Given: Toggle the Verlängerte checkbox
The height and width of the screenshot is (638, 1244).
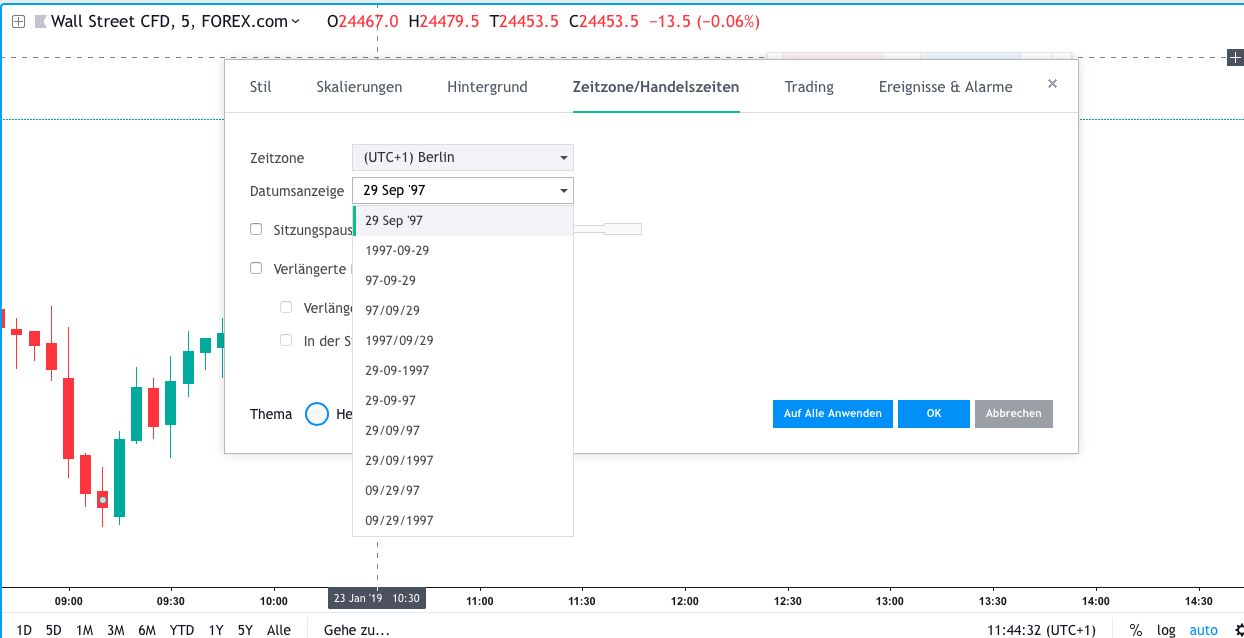Looking at the screenshot, I should pos(256,268).
